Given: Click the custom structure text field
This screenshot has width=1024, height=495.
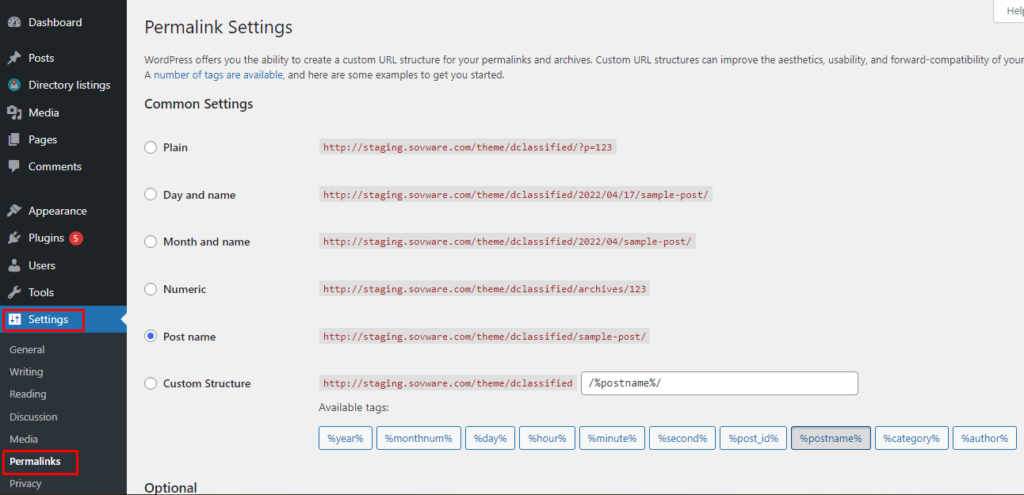Looking at the screenshot, I should 718,384.
